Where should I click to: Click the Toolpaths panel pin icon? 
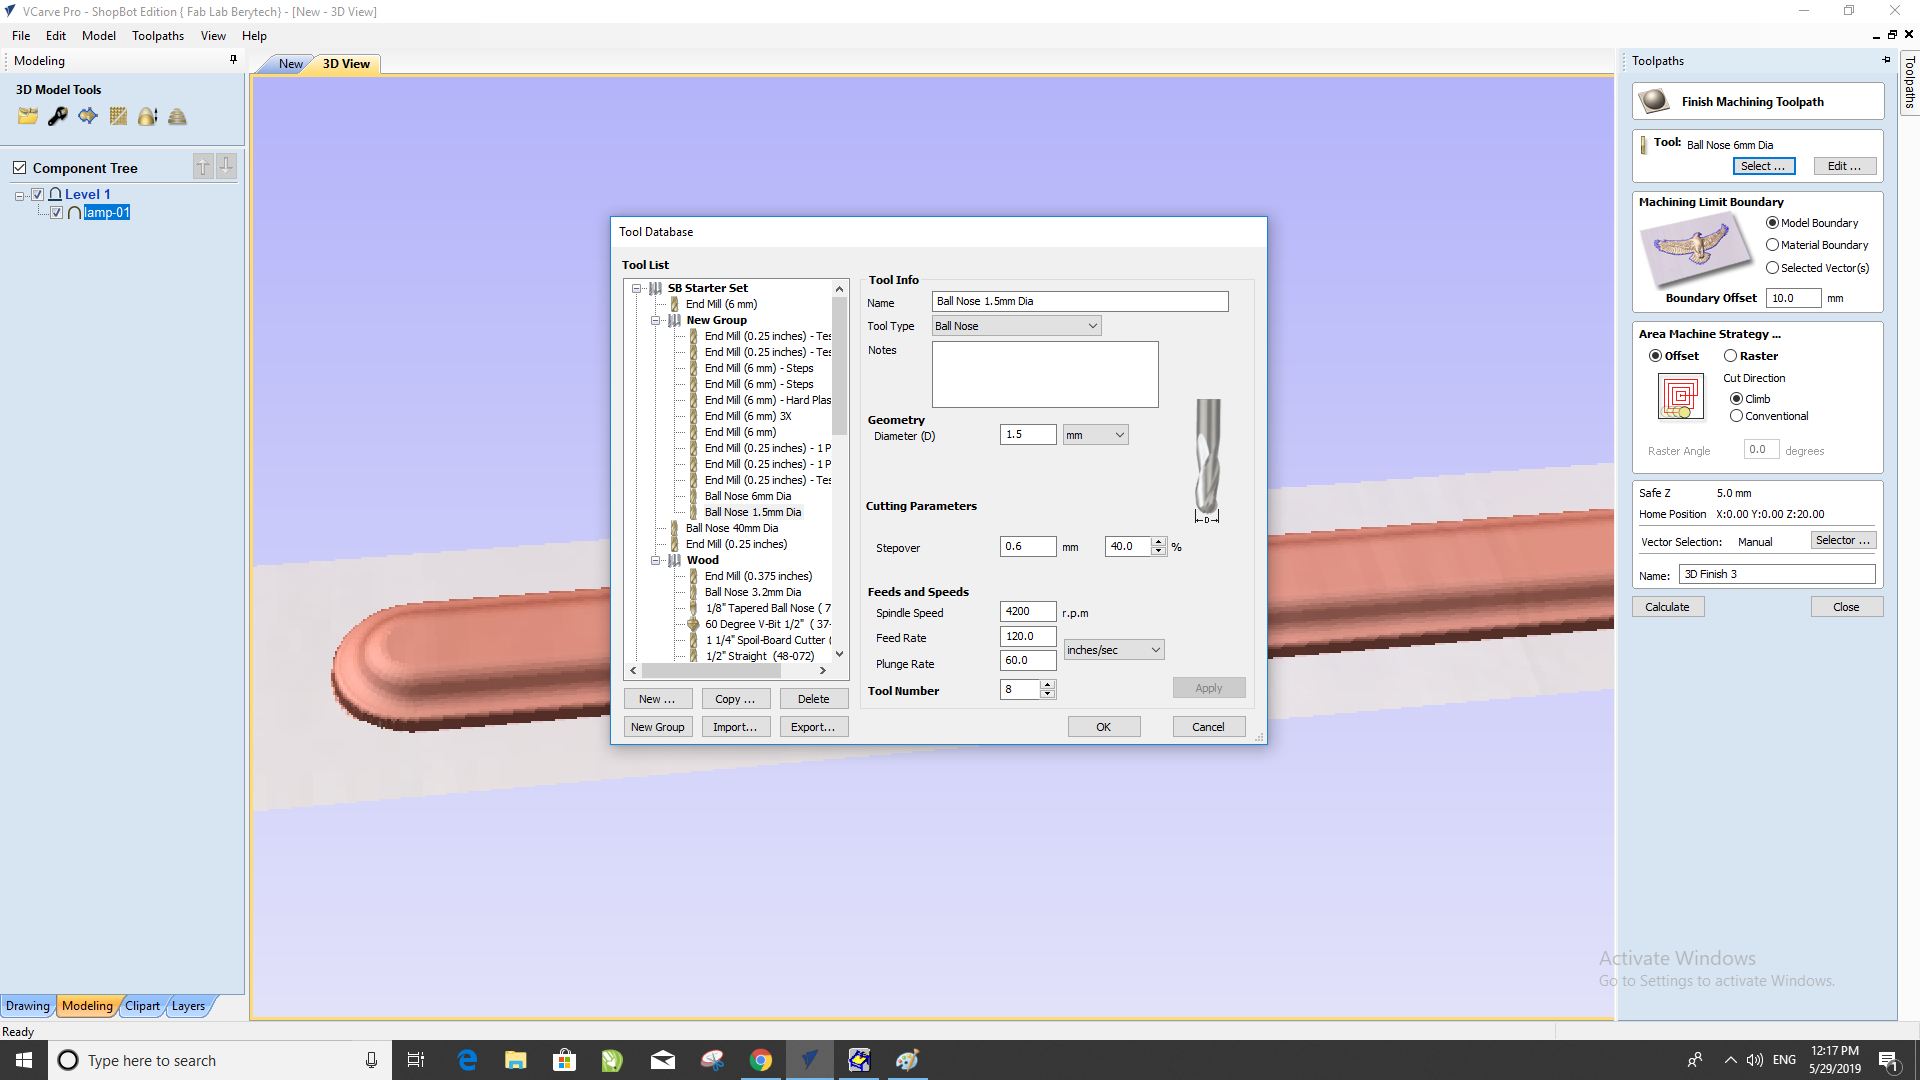pos(1886,60)
